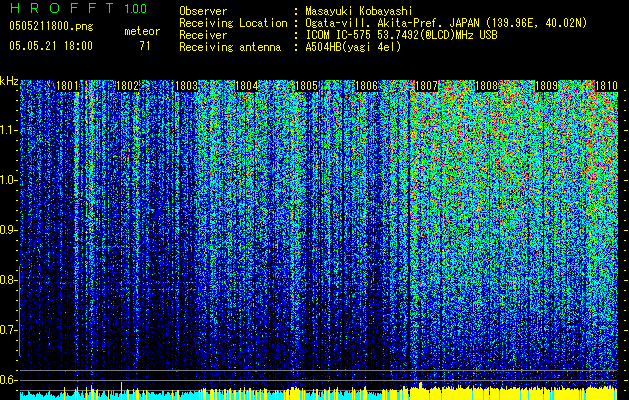Click the Receiving Location label
Screen dimensions: 629x400
coord(233,23)
